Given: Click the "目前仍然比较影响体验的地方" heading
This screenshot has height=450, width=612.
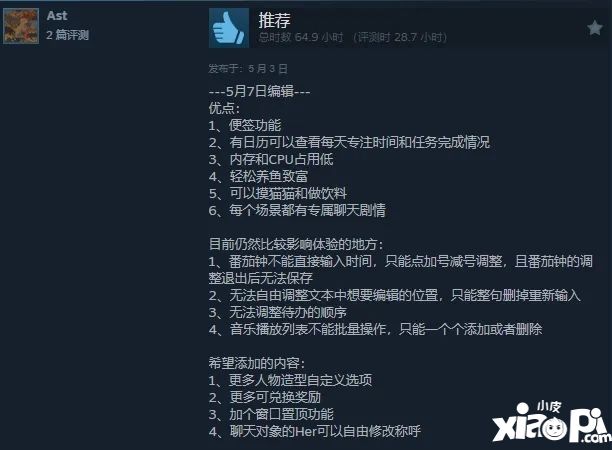Looking at the screenshot, I should [x=296, y=244].
